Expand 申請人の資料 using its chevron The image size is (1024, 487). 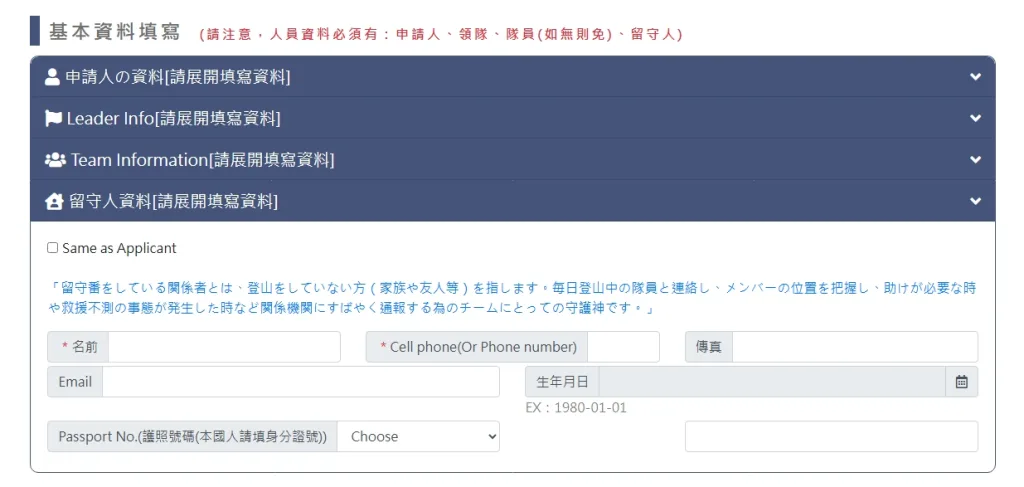[x=975, y=76]
